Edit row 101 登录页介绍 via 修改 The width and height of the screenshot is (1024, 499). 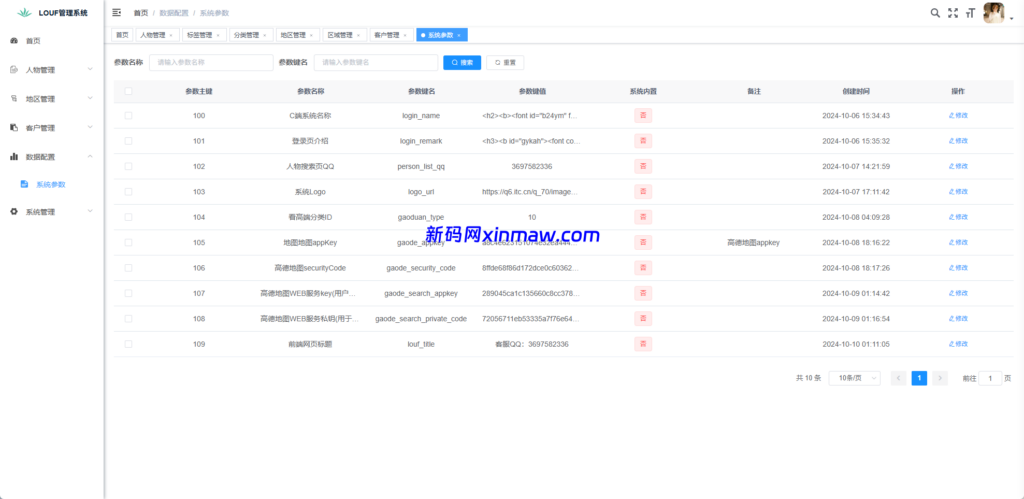958,141
